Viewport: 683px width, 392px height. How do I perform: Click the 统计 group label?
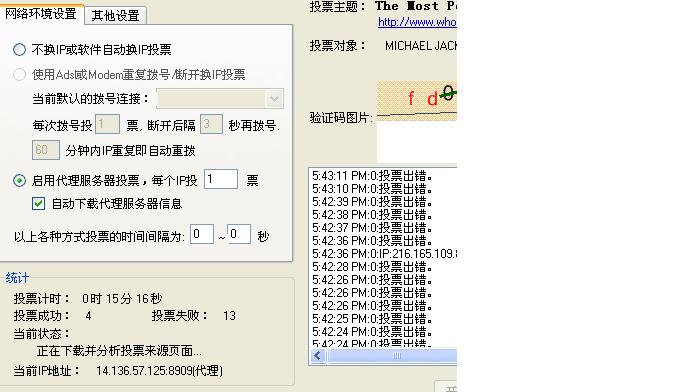coord(17,277)
